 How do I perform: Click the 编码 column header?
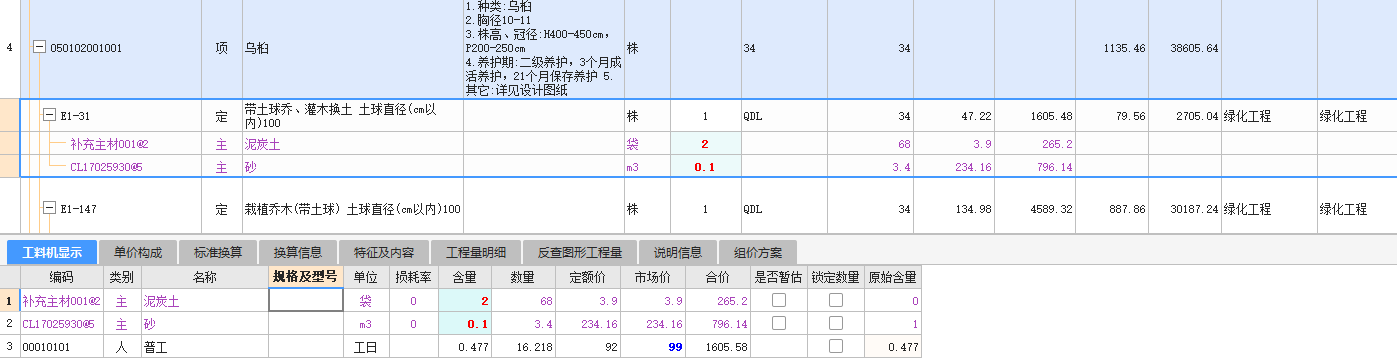pos(62,276)
